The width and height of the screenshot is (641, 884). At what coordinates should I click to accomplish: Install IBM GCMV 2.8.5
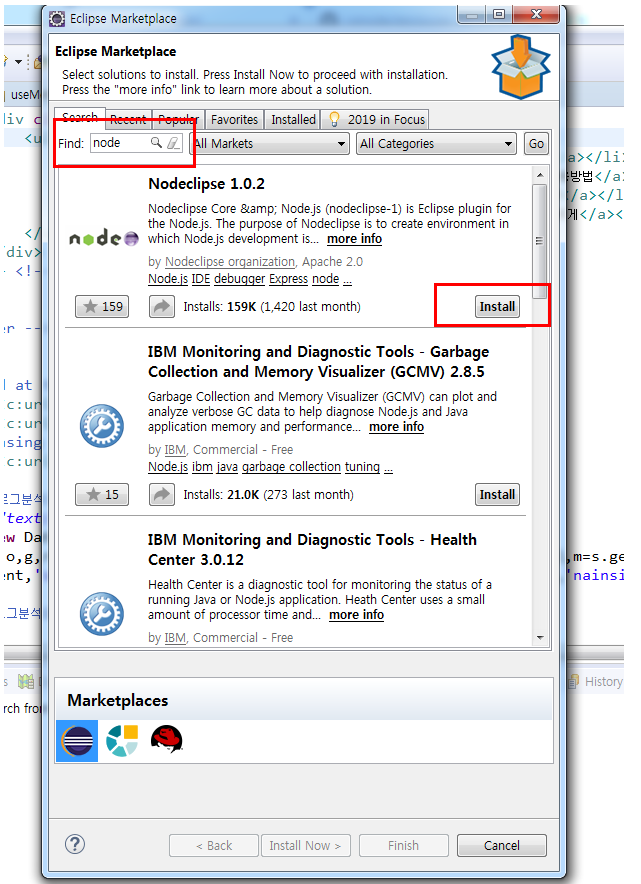click(x=497, y=494)
